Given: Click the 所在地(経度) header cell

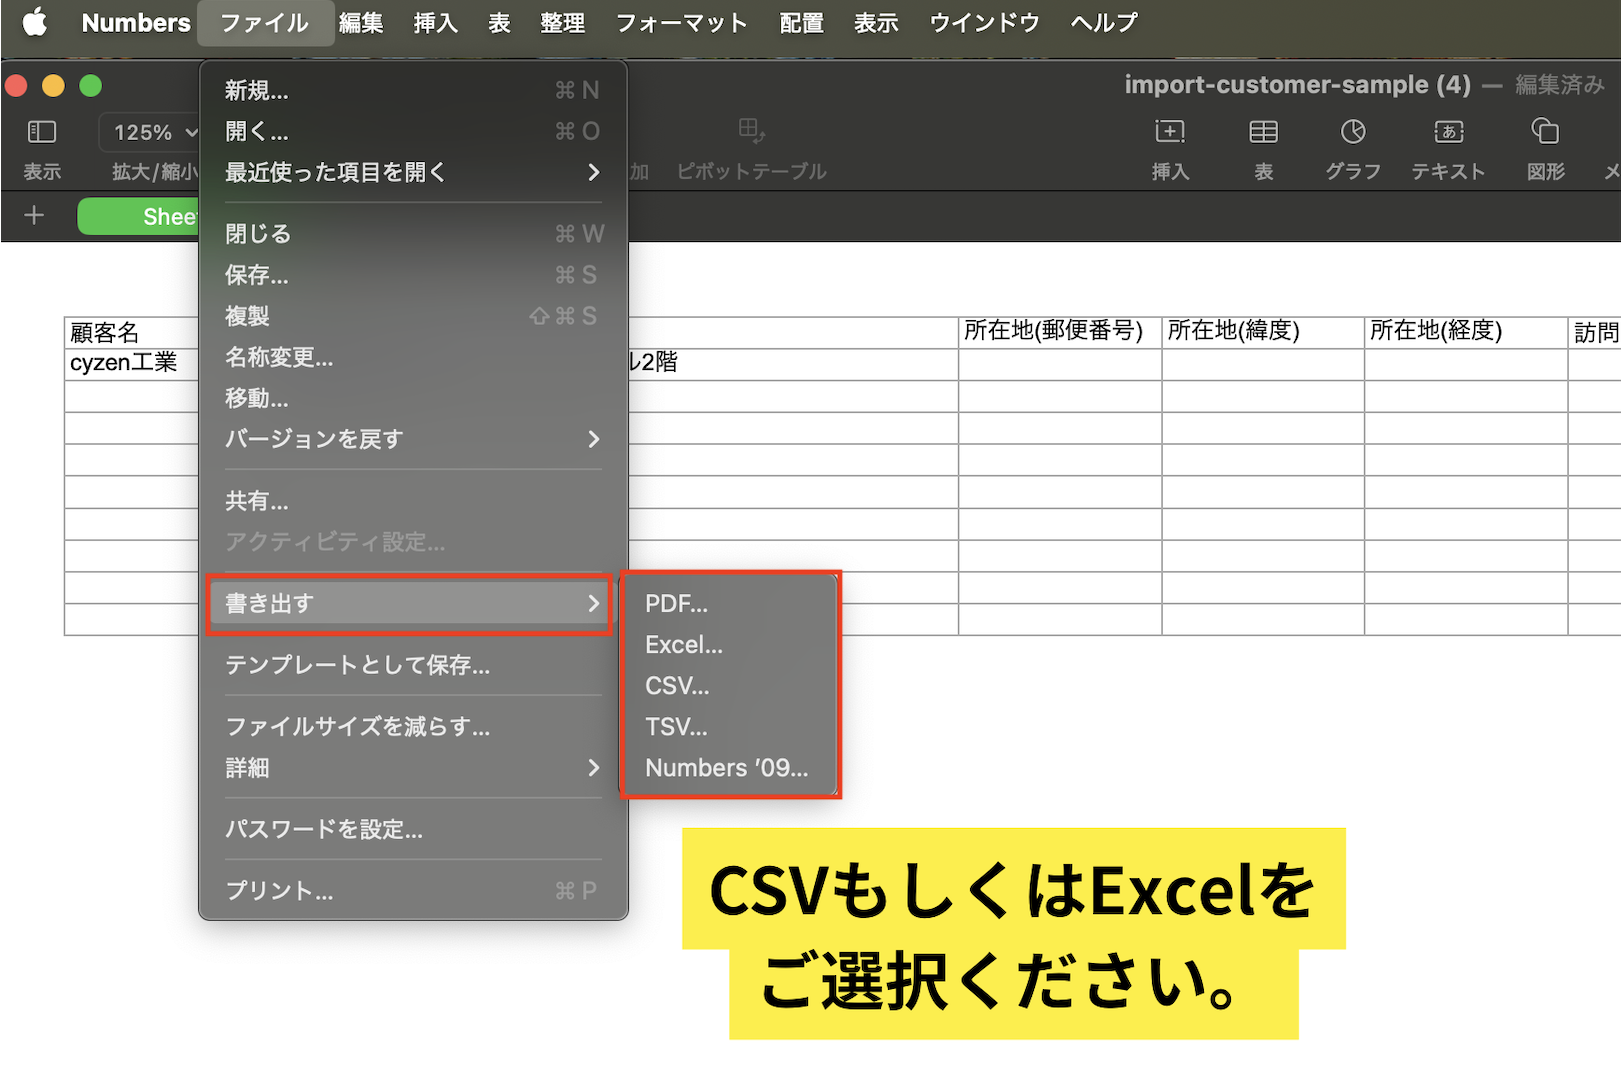Looking at the screenshot, I should (x=1466, y=332).
